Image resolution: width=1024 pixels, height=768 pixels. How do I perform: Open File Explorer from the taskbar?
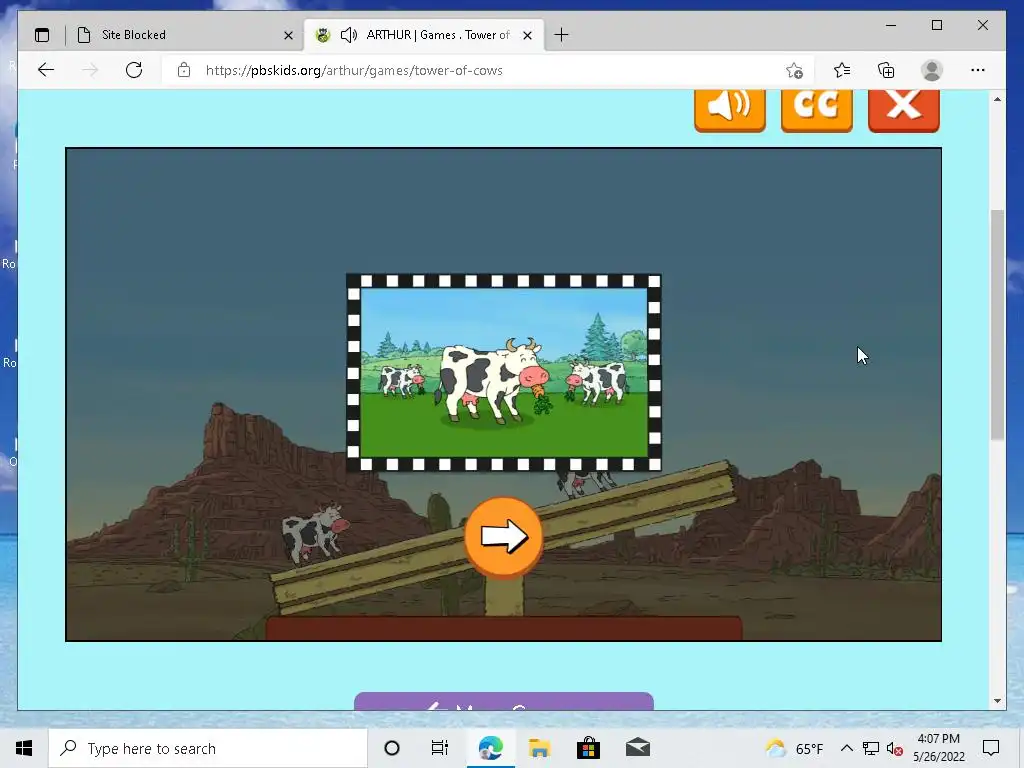pyautogui.click(x=539, y=748)
